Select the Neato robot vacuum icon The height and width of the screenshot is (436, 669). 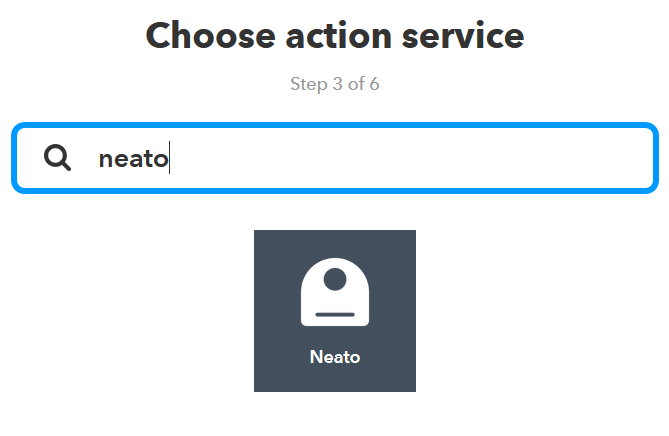pos(335,292)
